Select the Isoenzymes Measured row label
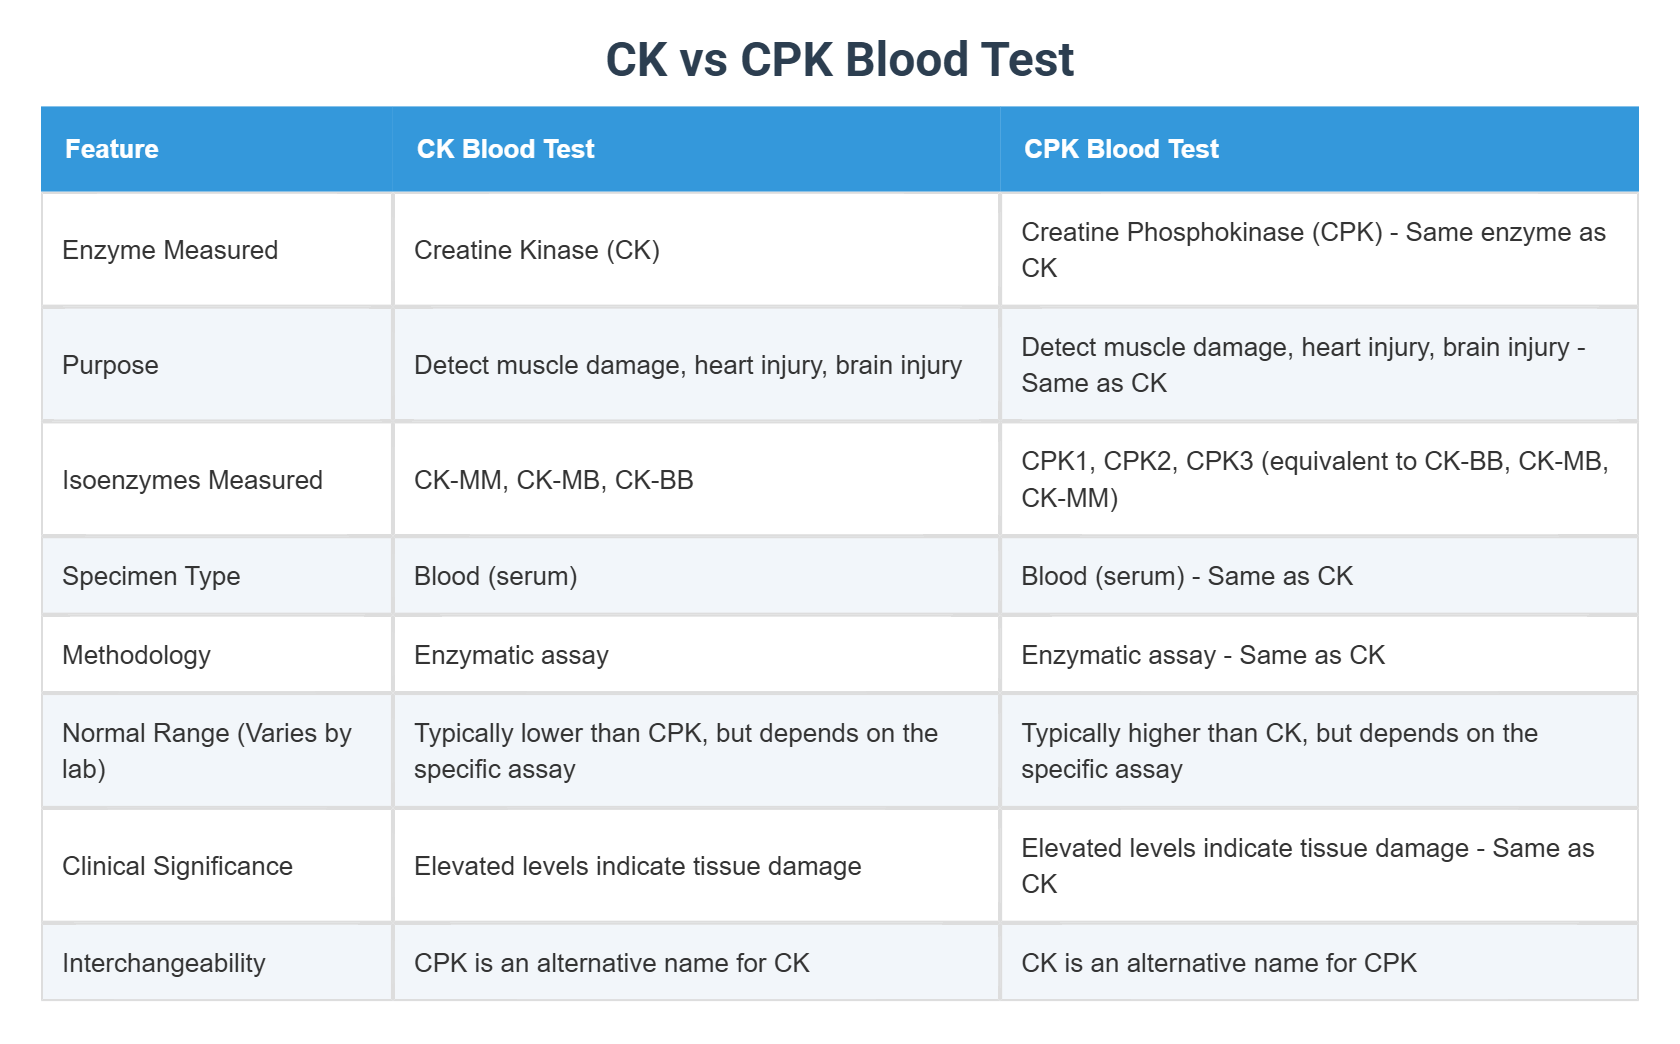This screenshot has height=1044, width=1680. click(217, 480)
